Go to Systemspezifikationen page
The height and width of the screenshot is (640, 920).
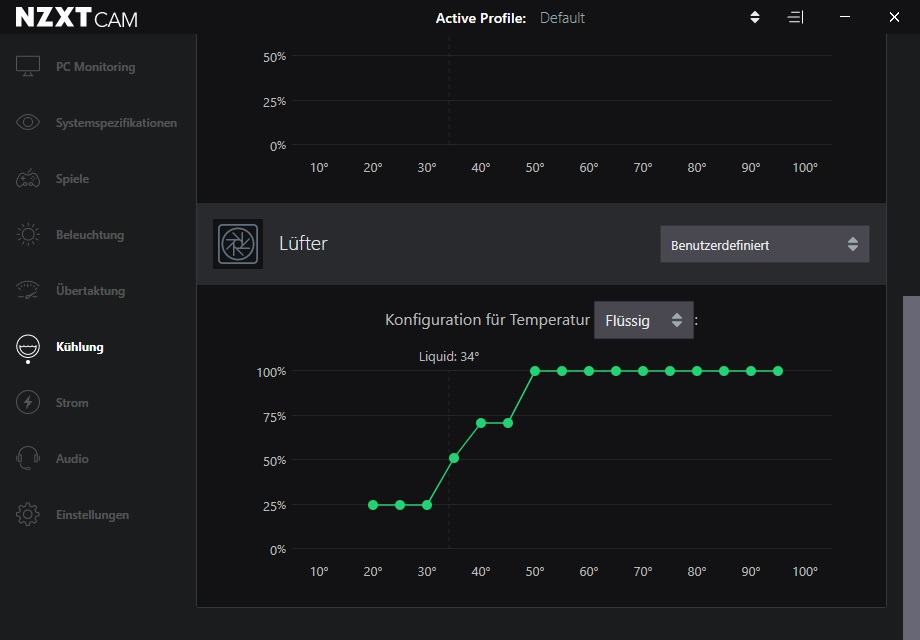pyautogui.click(x=116, y=123)
